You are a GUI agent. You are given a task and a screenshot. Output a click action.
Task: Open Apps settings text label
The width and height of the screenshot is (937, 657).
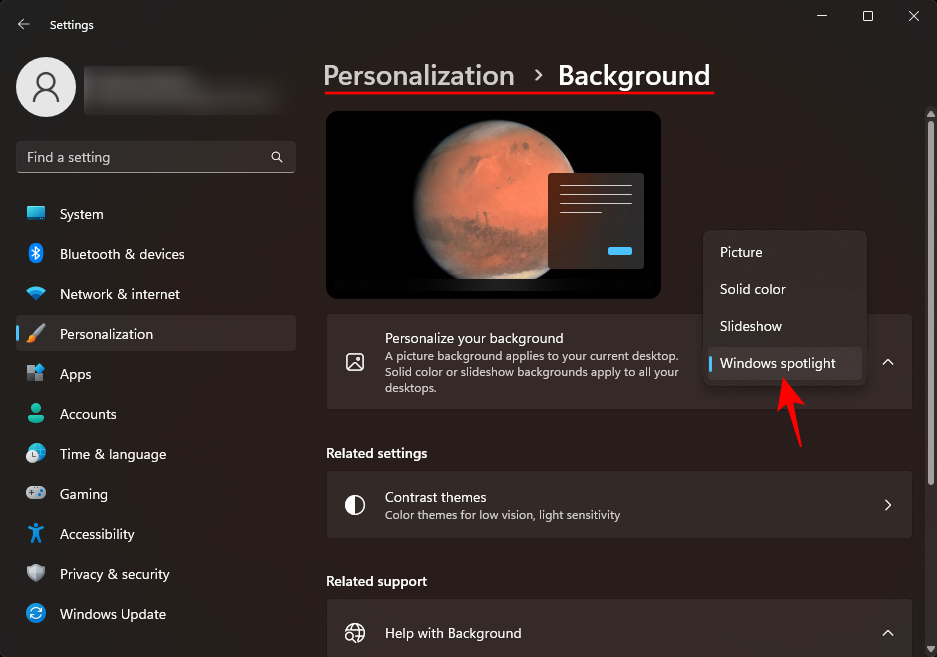pyautogui.click(x=75, y=374)
